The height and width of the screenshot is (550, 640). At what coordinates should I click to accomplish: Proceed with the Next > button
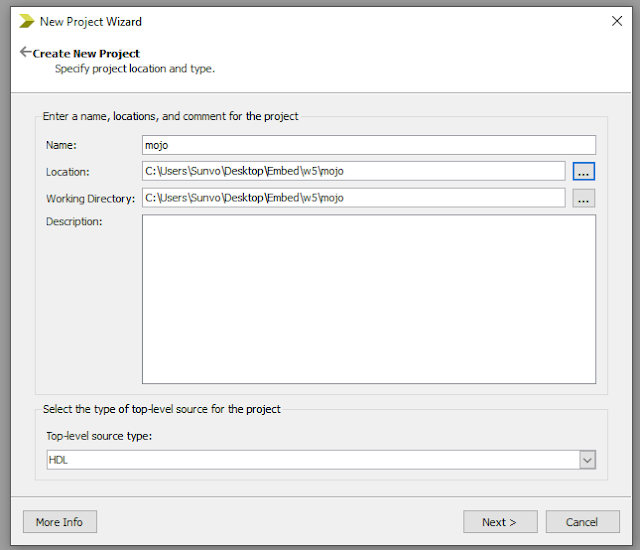[500, 522]
